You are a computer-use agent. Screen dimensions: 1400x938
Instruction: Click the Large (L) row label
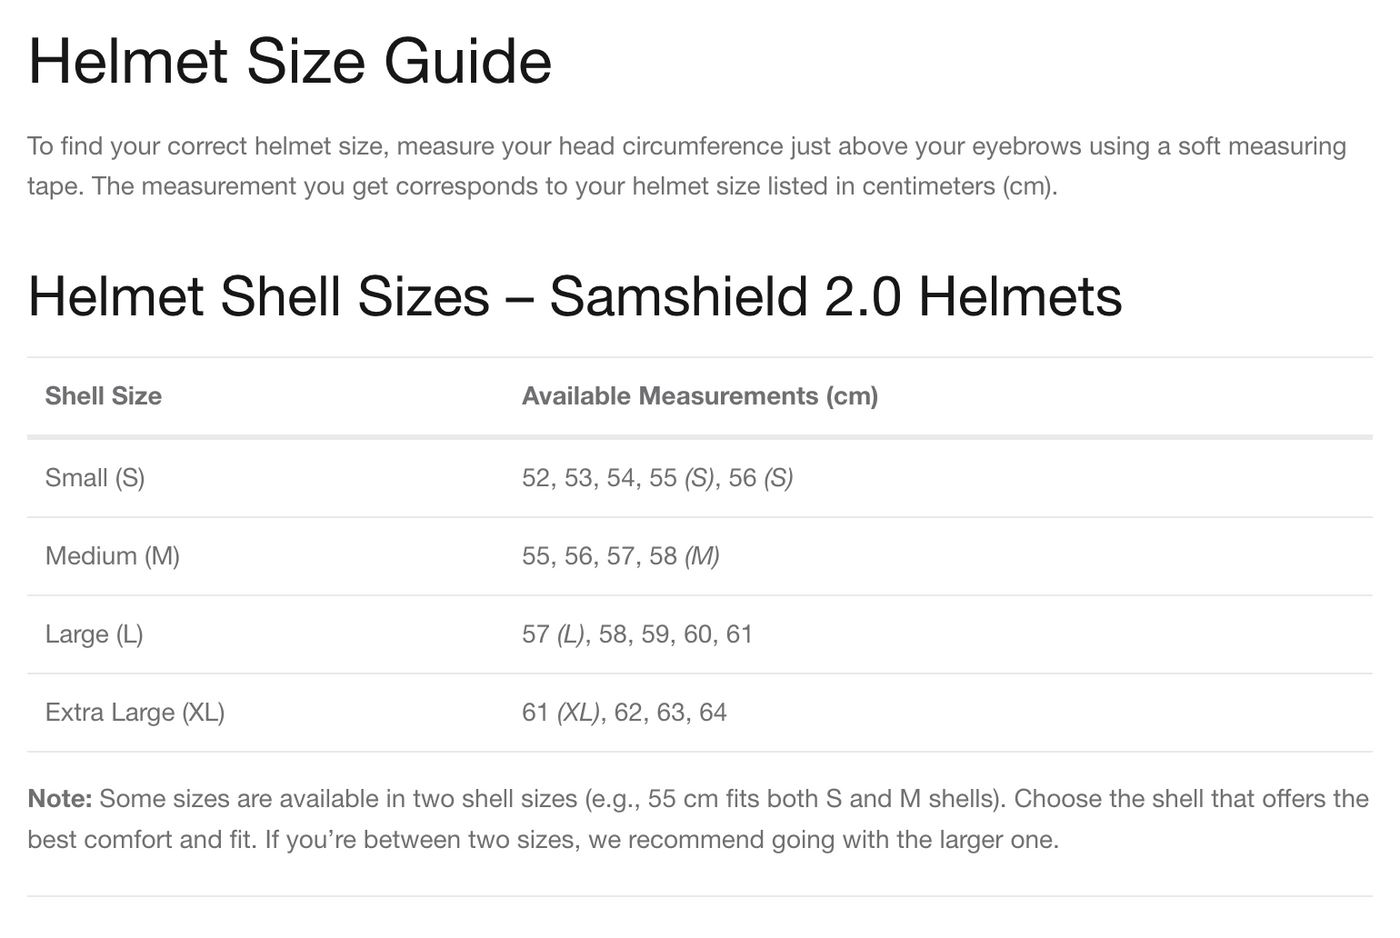(x=94, y=634)
